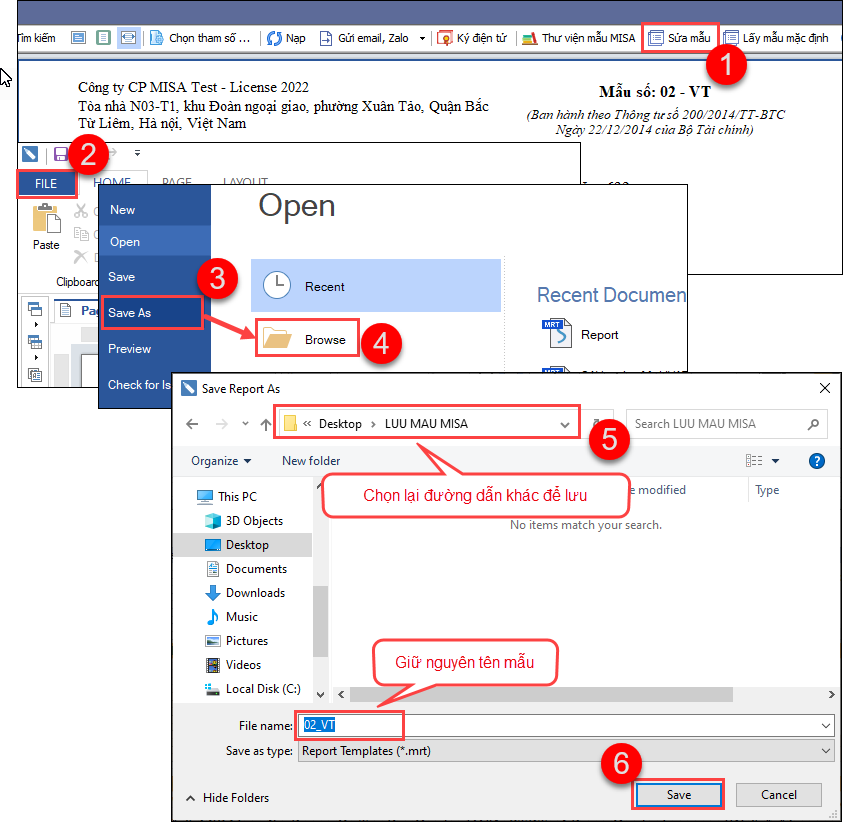Click the blue help question mark icon

816,461
